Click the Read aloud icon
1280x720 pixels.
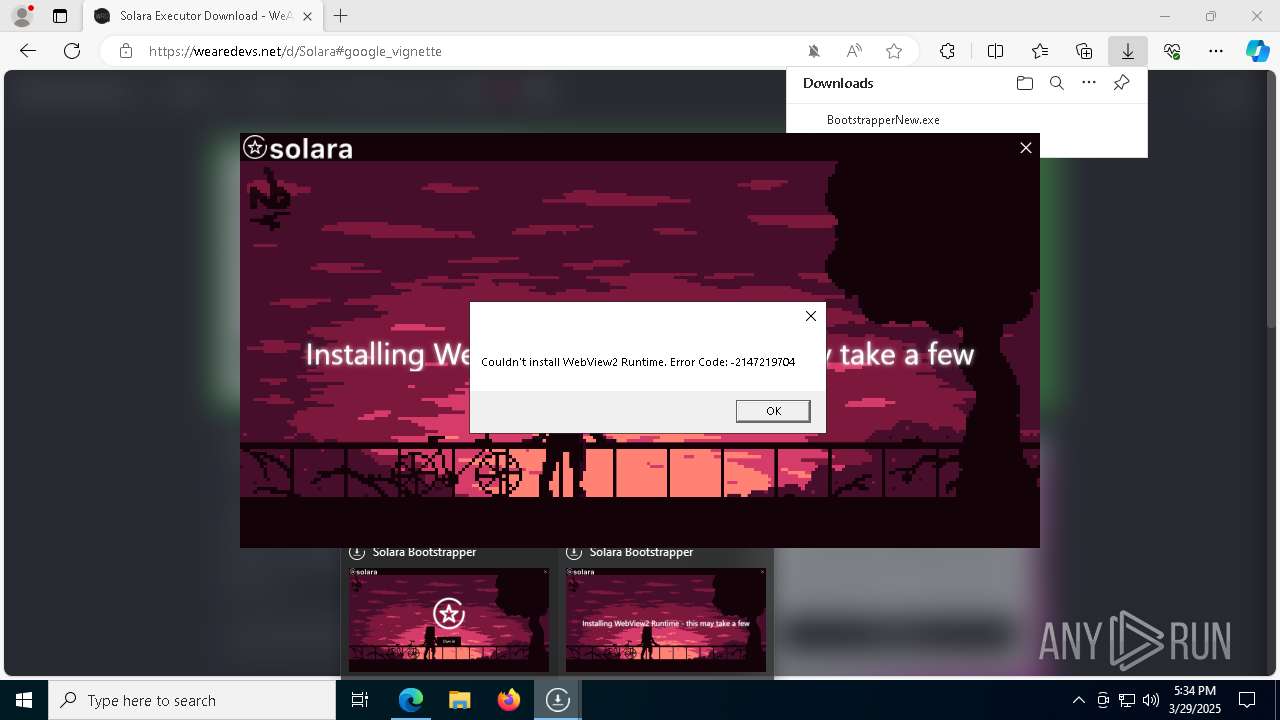(854, 51)
